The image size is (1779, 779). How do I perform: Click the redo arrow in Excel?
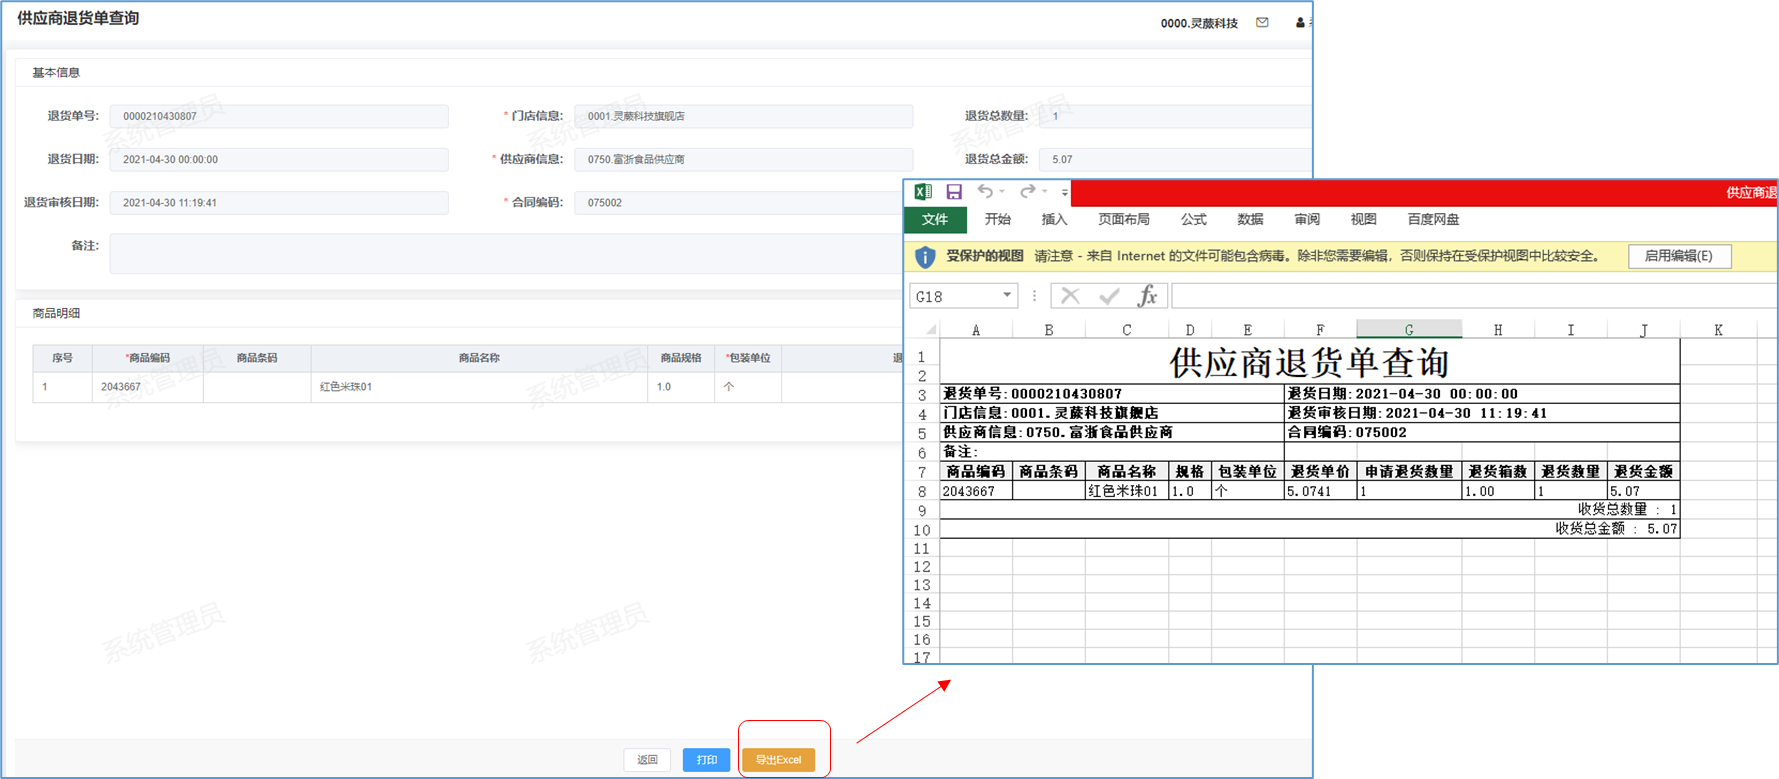[1027, 192]
